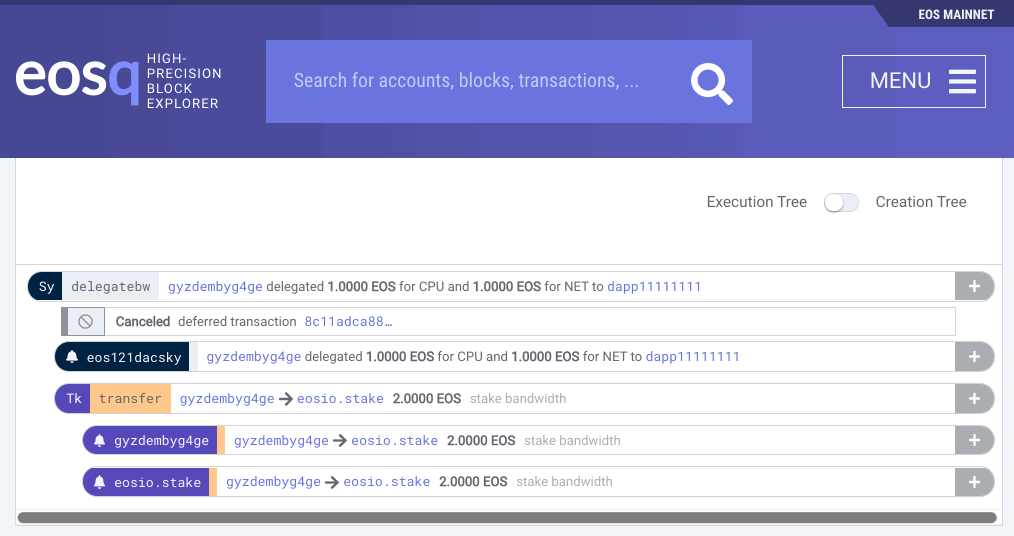Click stake bandwidth memo in eosio.stake notification row
Image resolution: width=1014 pixels, height=536 pixels.
tap(564, 482)
